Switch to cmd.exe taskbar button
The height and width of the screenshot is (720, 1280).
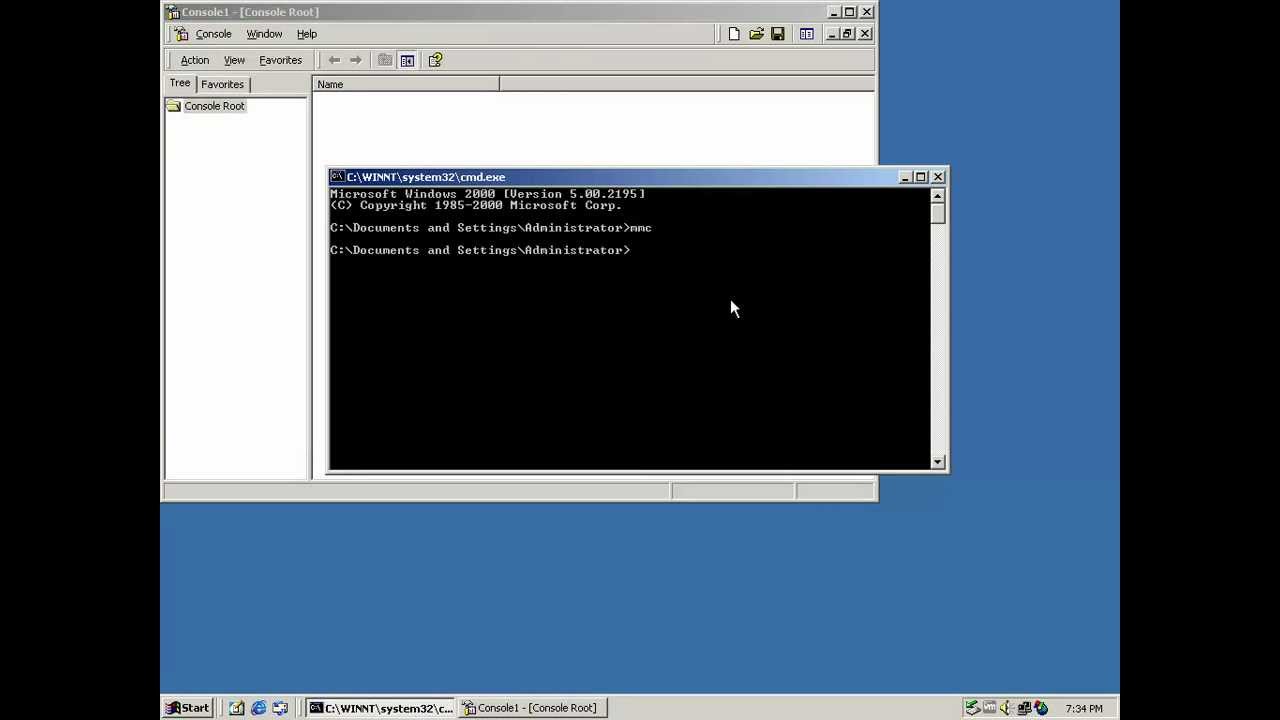point(380,708)
